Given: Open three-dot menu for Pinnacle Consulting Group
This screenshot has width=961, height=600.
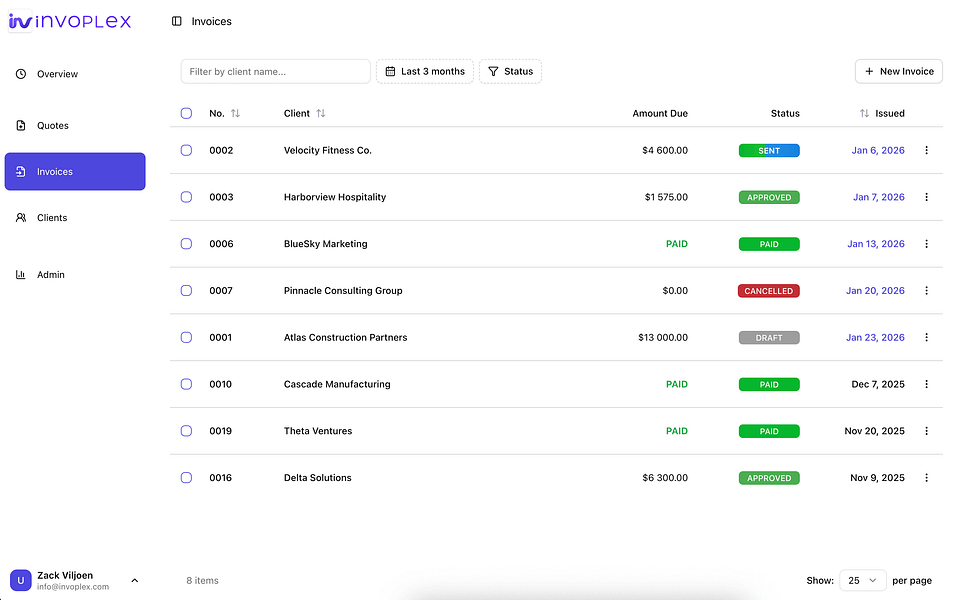Looking at the screenshot, I should (926, 291).
